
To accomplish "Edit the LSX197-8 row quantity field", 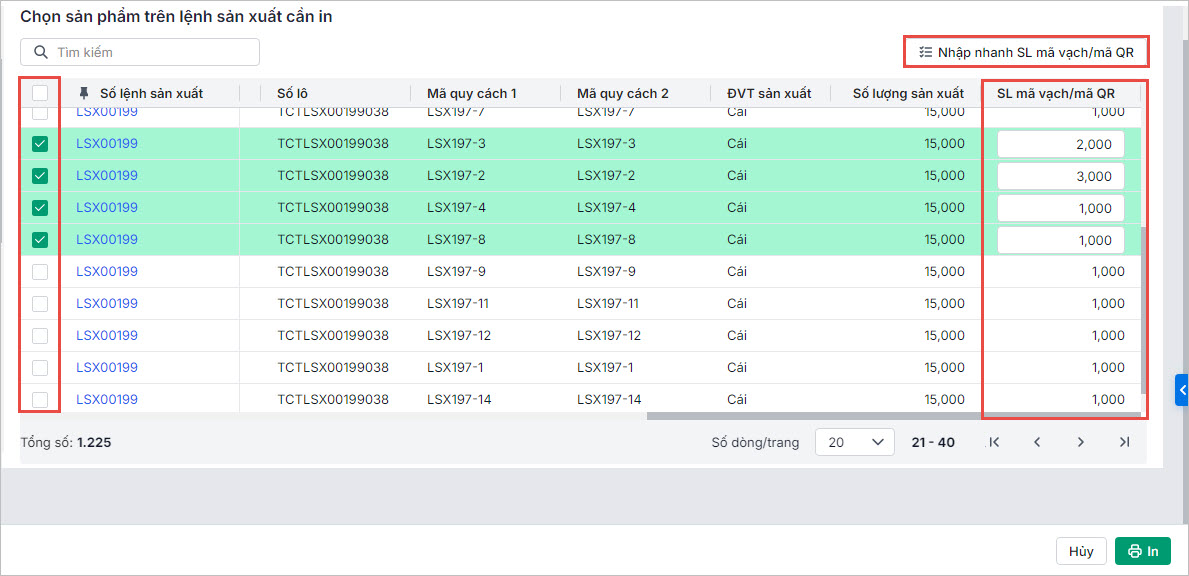I will coord(1060,239).
